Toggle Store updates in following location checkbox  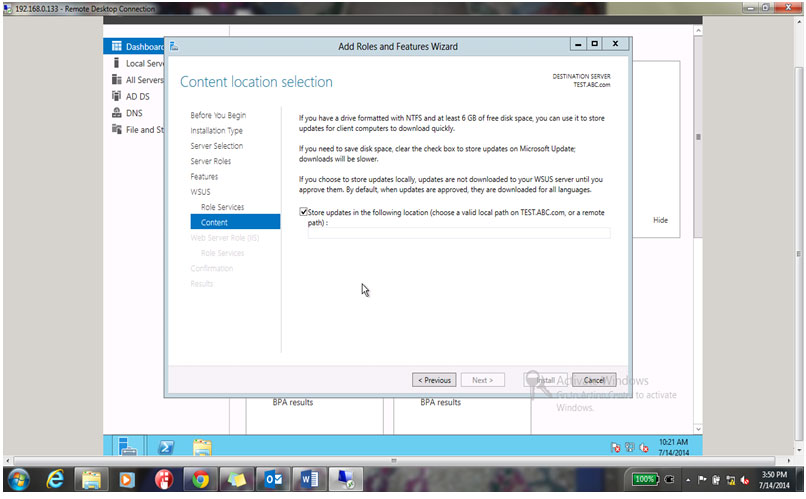(303, 212)
